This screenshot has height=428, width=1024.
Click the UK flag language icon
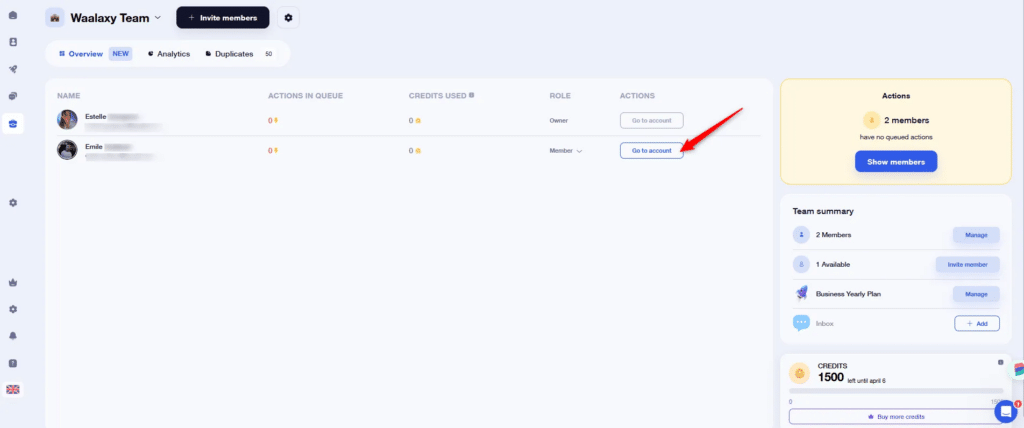pos(13,389)
